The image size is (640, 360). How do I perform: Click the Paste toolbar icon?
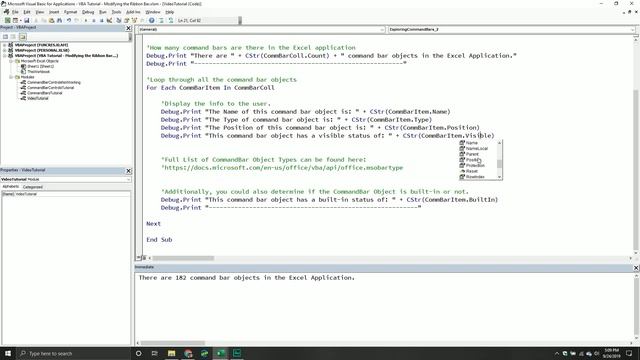pos(51,20)
